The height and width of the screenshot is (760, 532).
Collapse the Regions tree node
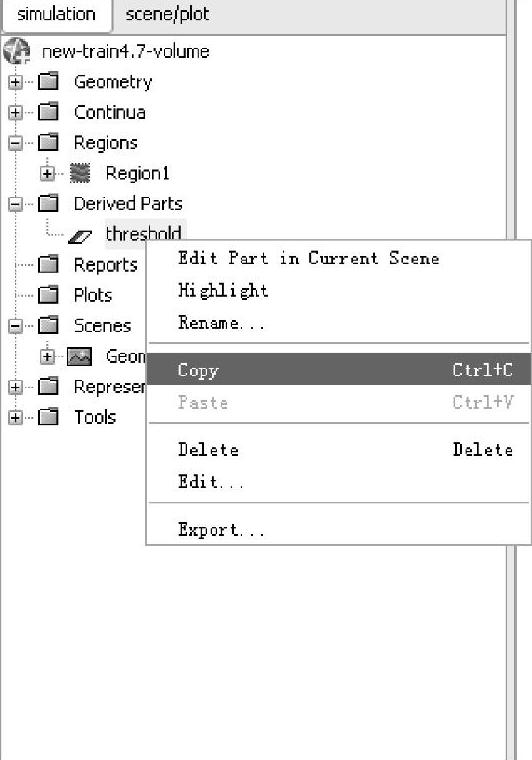16,143
